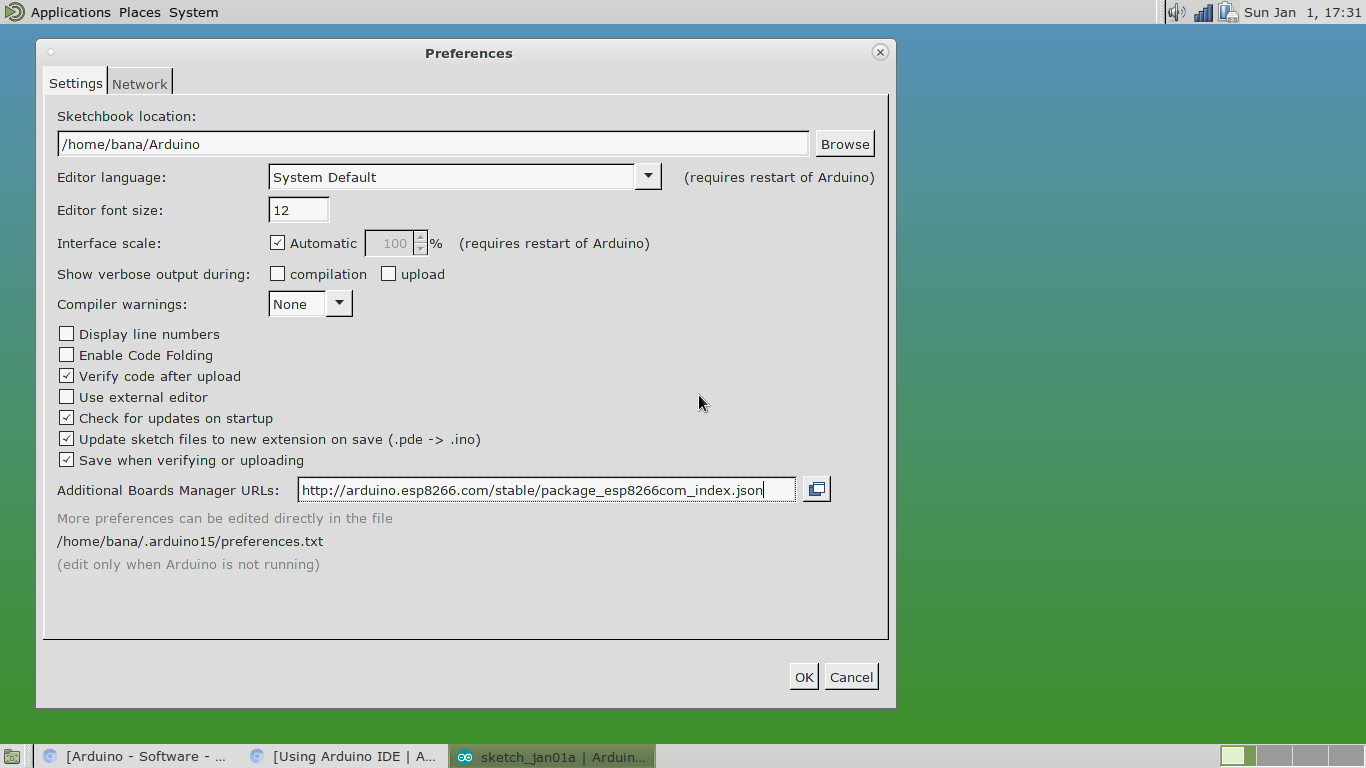The image size is (1366, 768).
Task: Open the System menu
Action: (192, 12)
